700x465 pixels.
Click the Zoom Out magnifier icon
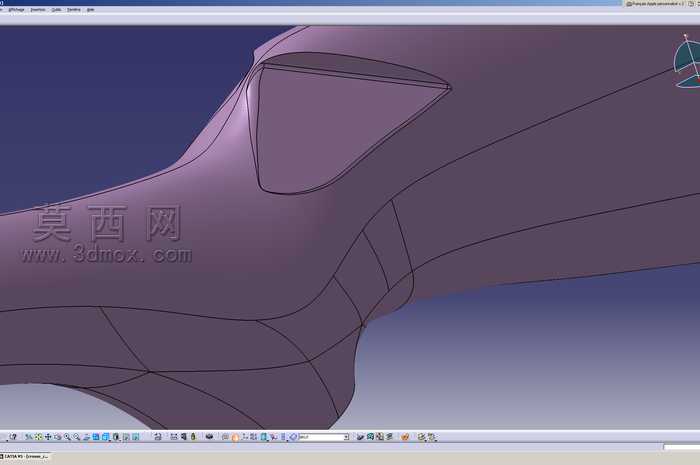[77, 437]
